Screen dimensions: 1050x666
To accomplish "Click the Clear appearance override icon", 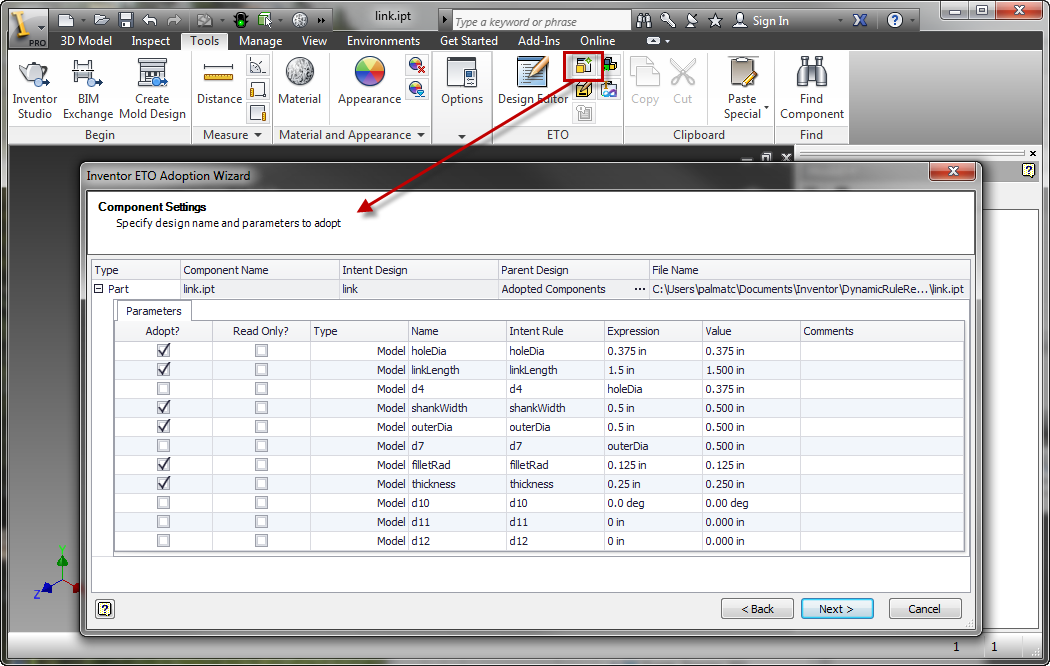I will click(x=417, y=66).
